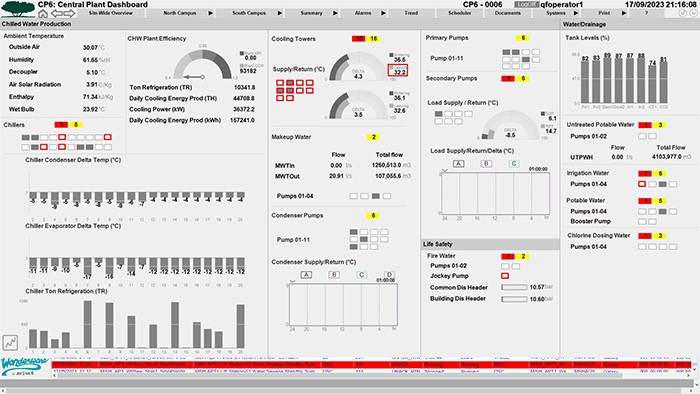Expand the Alarms menu arrow
The image size is (700, 394).
click(383, 13)
